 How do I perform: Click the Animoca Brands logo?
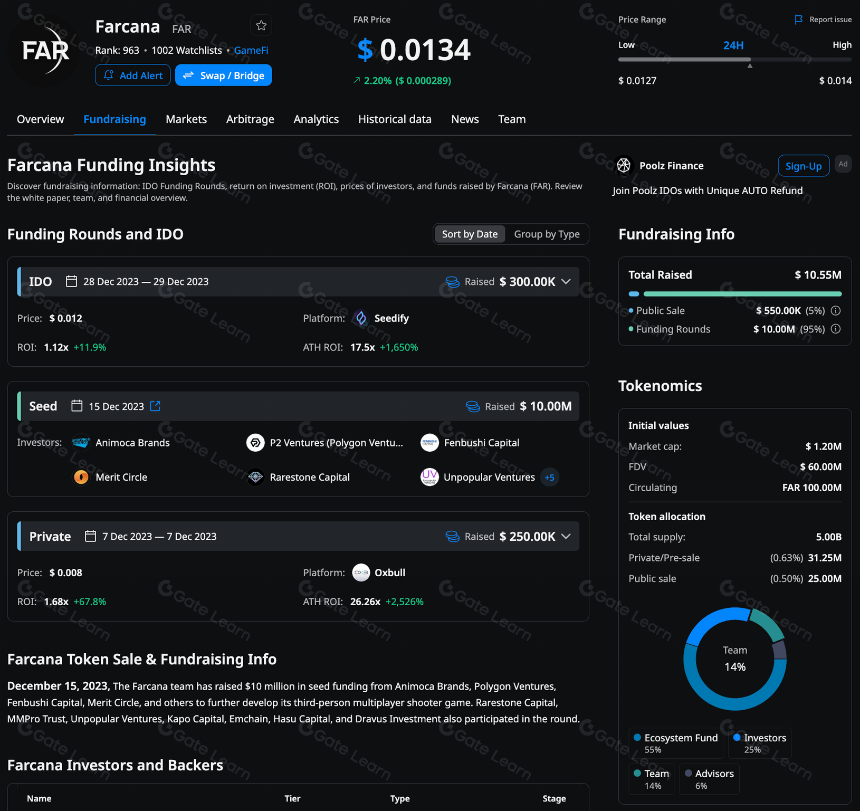click(x=81, y=443)
